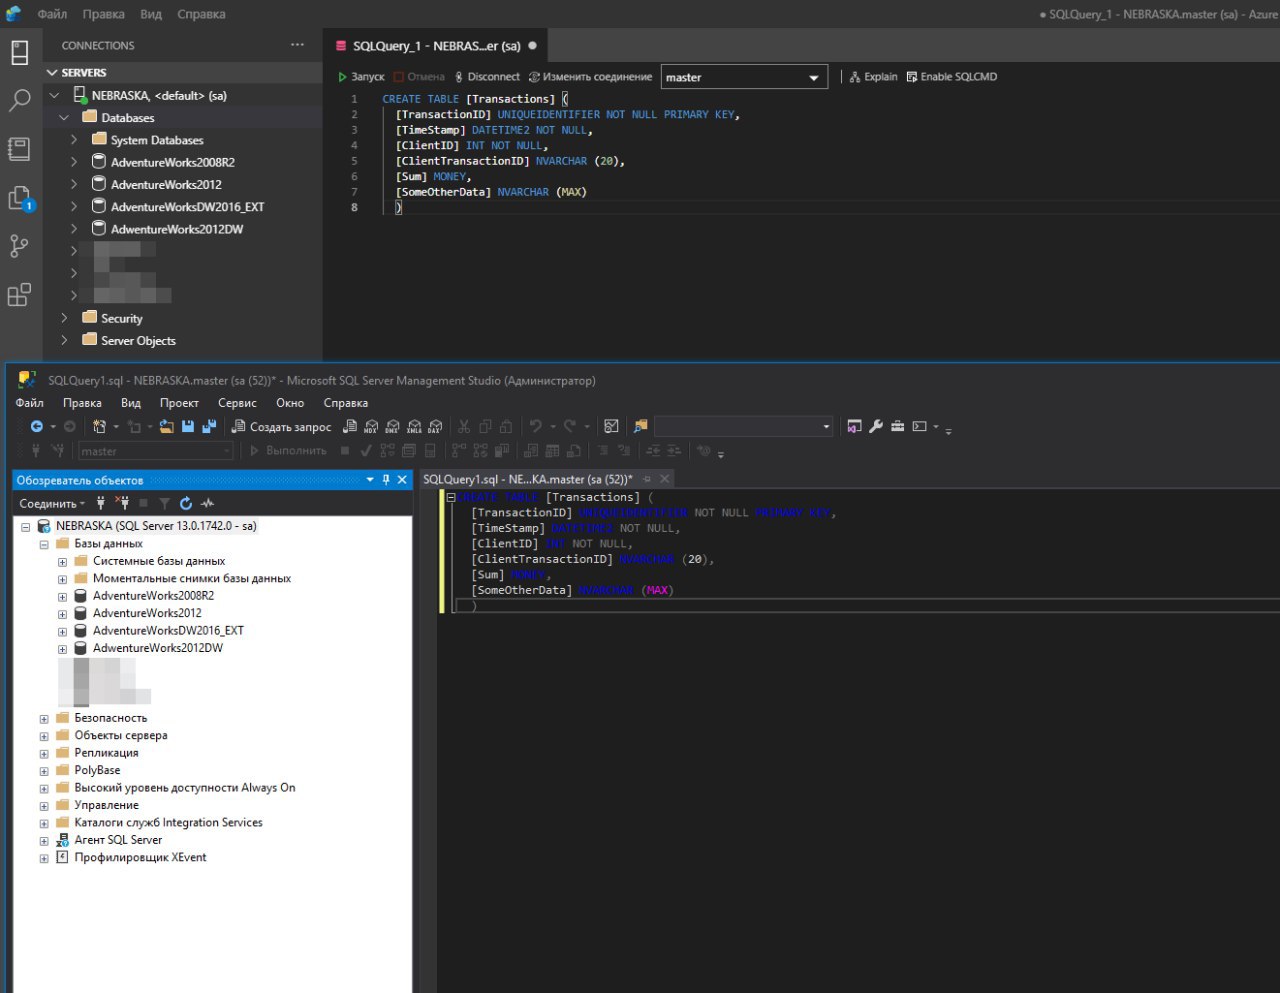Click the Undo icon in SSMS toolbar
Viewport: 1280px width, 993px height.
click(x=536, y=427)
